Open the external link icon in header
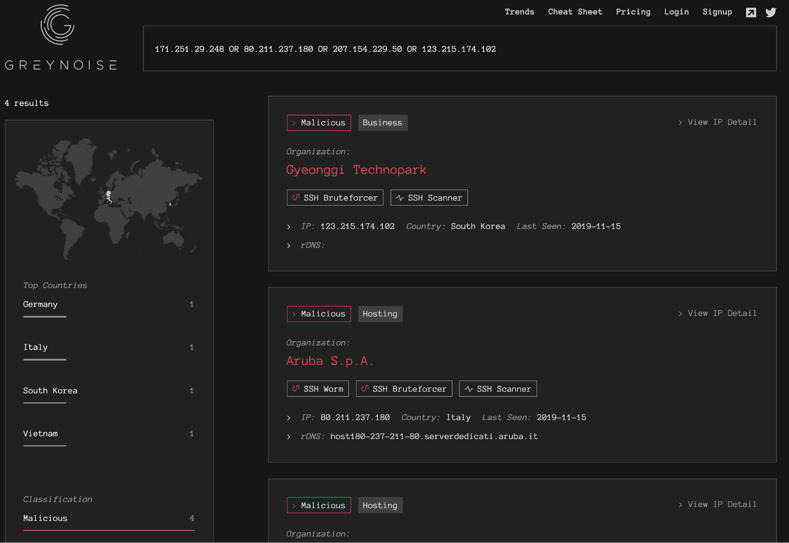This screenshot has height=543, width=789. coord(751,13)
